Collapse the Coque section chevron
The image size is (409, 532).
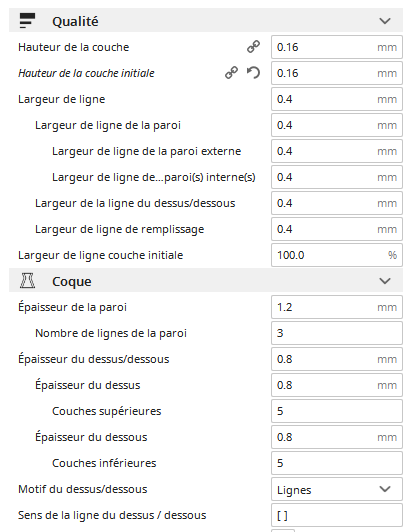[385, 281]
